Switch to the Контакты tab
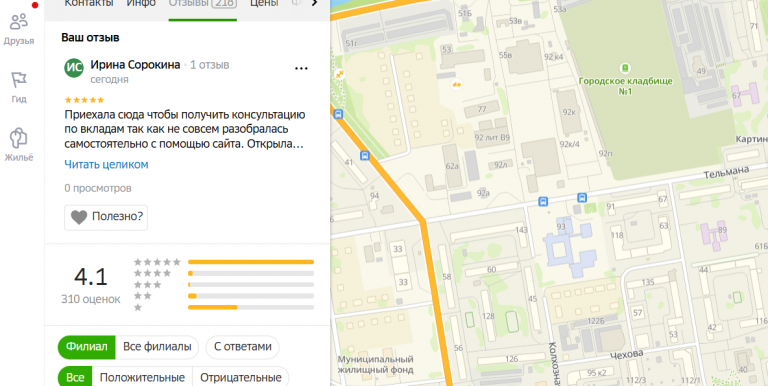 [89, 3]
